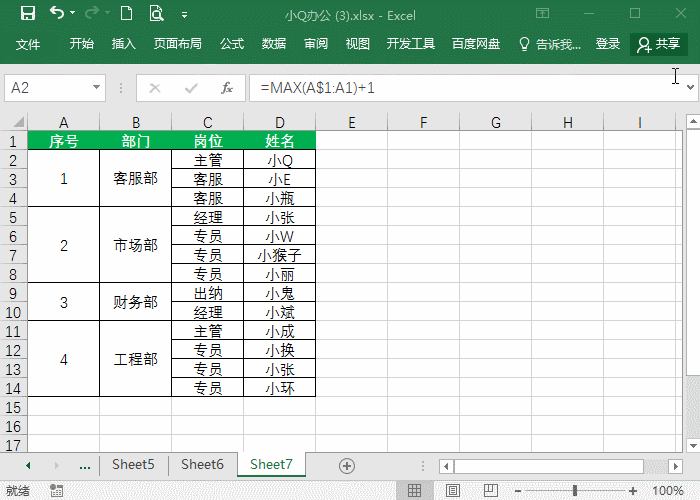Viewport: 700px width, 500px height.
Task: Click the macro recording icon in status bar
Action: click(x=56, y=491)
